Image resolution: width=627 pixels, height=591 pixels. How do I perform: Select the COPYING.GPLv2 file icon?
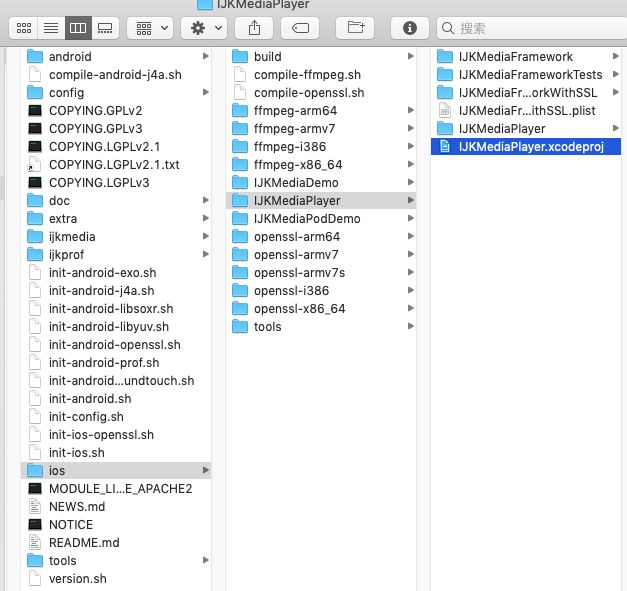coord(35,110)
